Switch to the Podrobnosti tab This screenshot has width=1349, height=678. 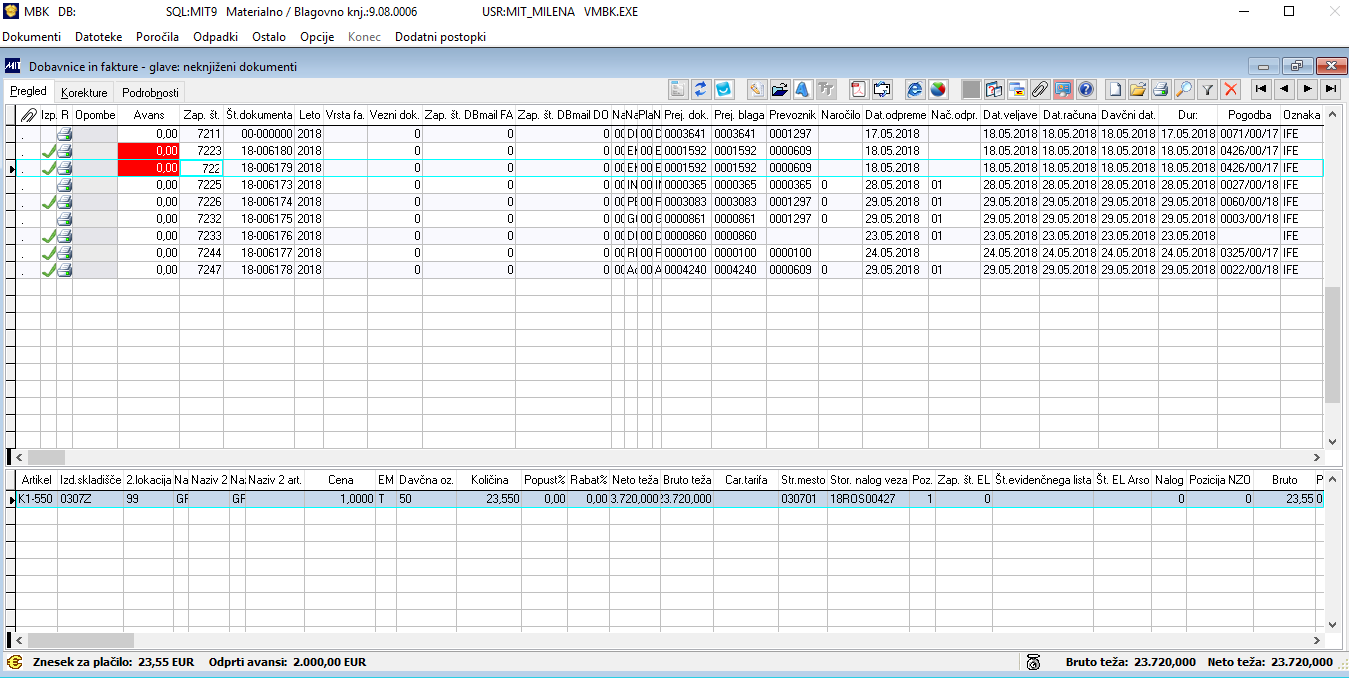150,92
